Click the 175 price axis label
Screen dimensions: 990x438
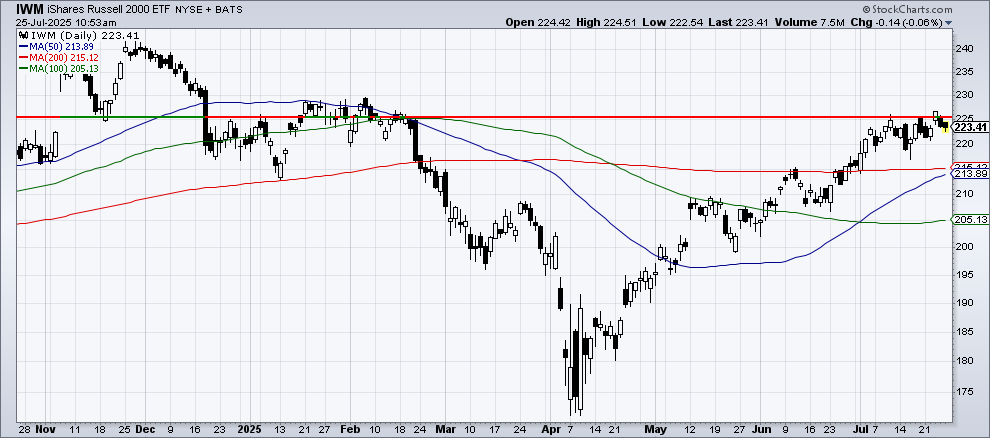(x=962, y=392)
